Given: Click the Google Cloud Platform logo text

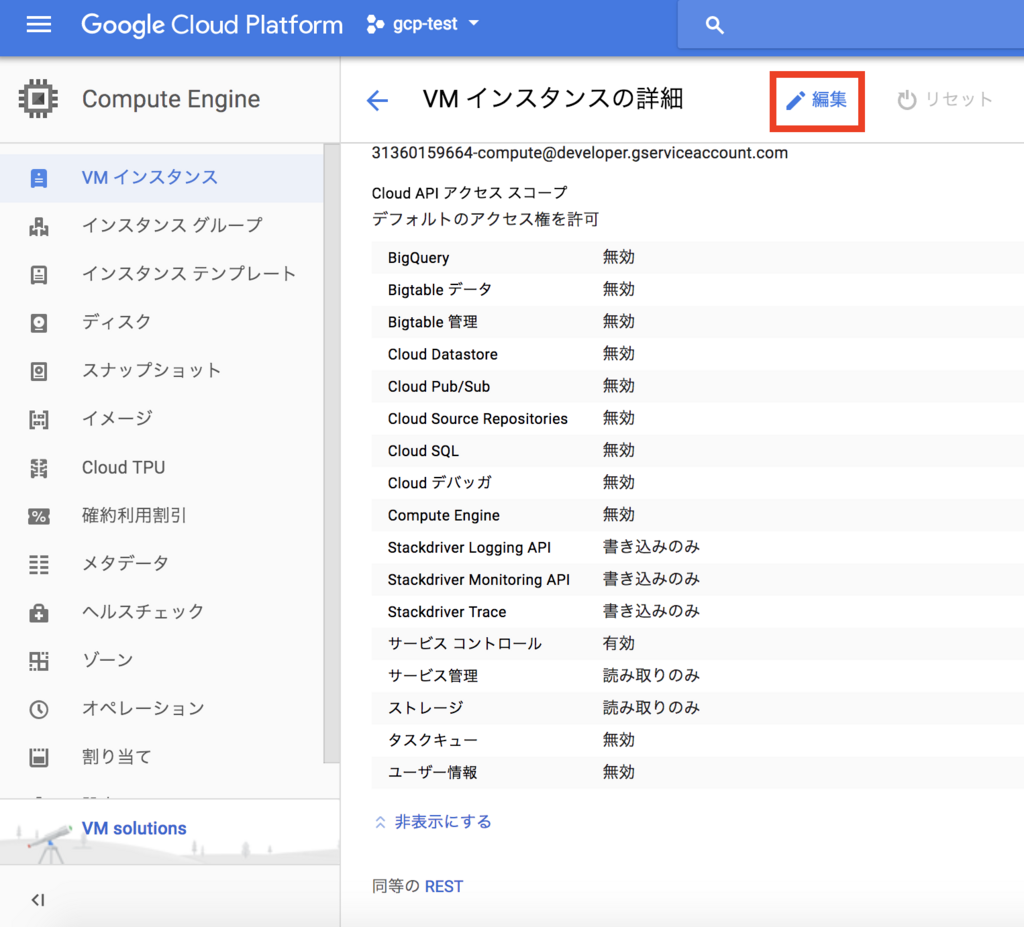Looking at the screenshot, I should point(212,25).
